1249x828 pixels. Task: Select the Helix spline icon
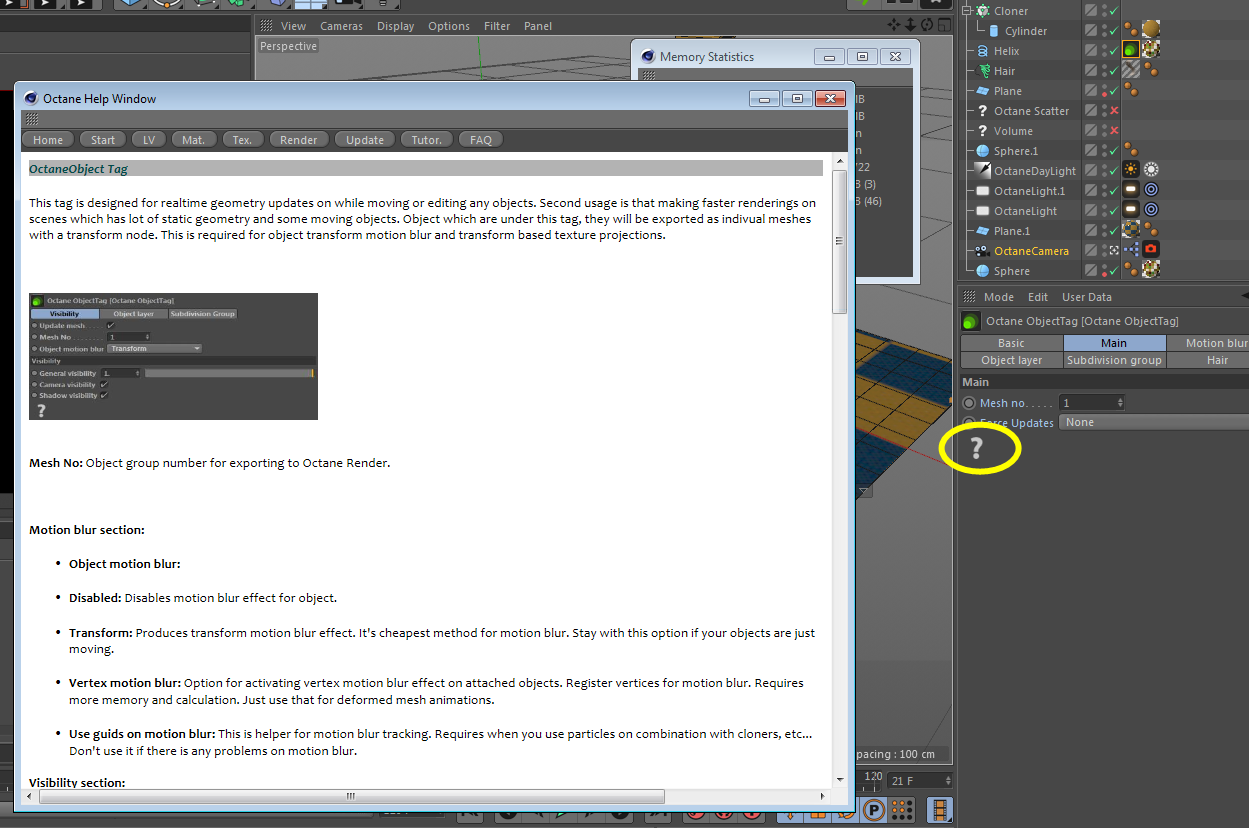[x=983, y=51]
